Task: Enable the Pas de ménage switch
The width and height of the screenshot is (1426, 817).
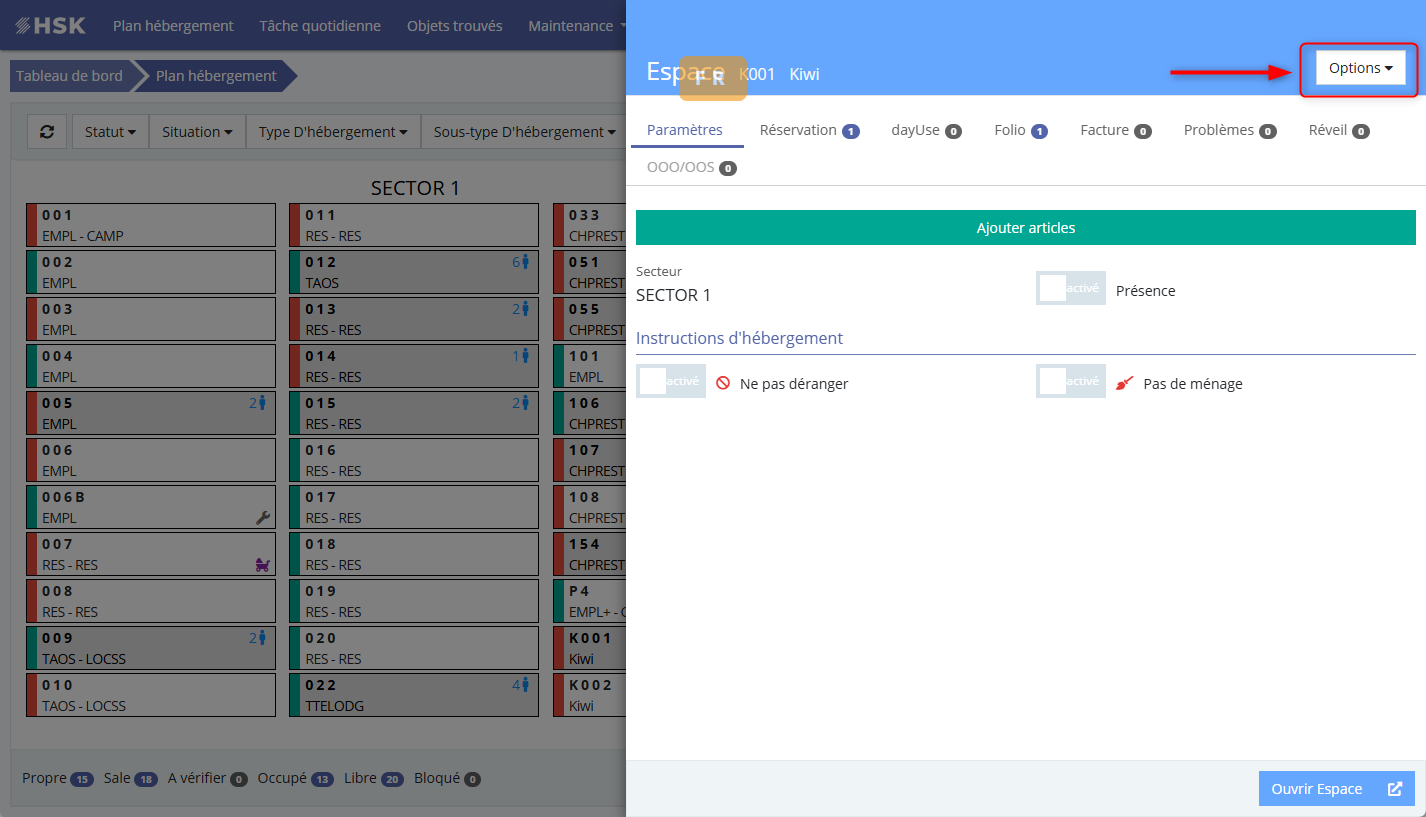Action: pyautogui.click(x=1070, y=382)
